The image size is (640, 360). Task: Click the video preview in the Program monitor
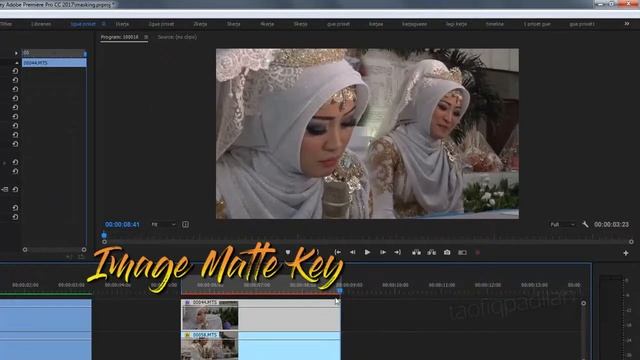tap(367, 134)
